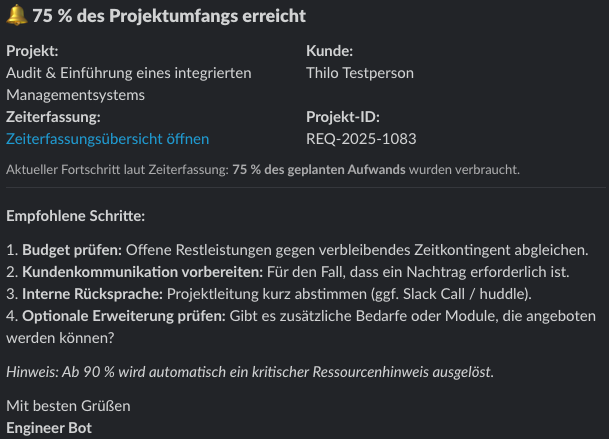This screenshot has height=439, width=609.
Task: Click the Projekt: field label
Action: (32, 51)
